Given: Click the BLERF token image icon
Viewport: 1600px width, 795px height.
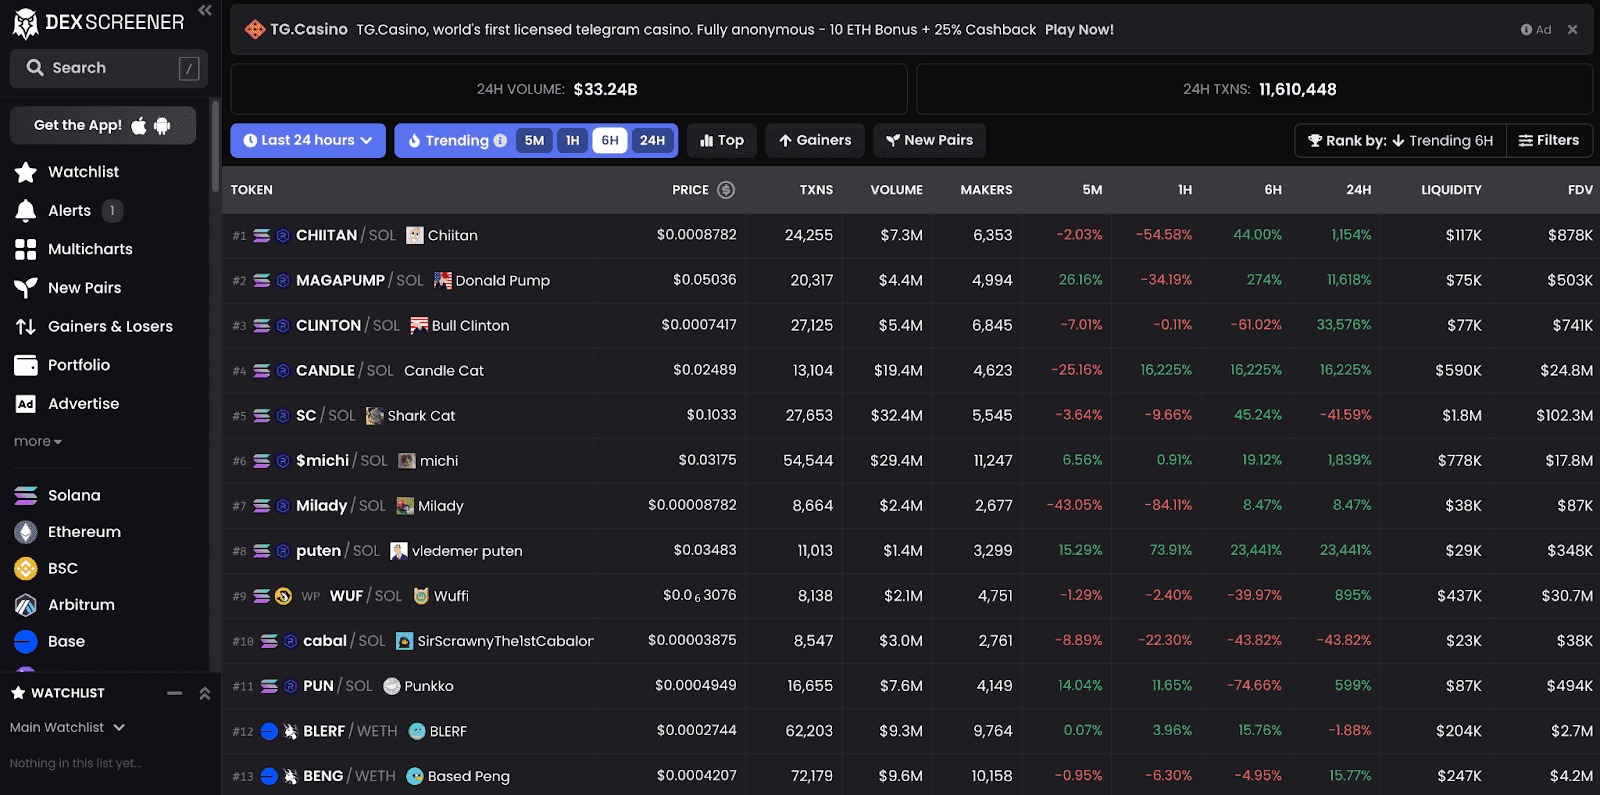Looking at the screenshot, I should click(x=417, y=731).
